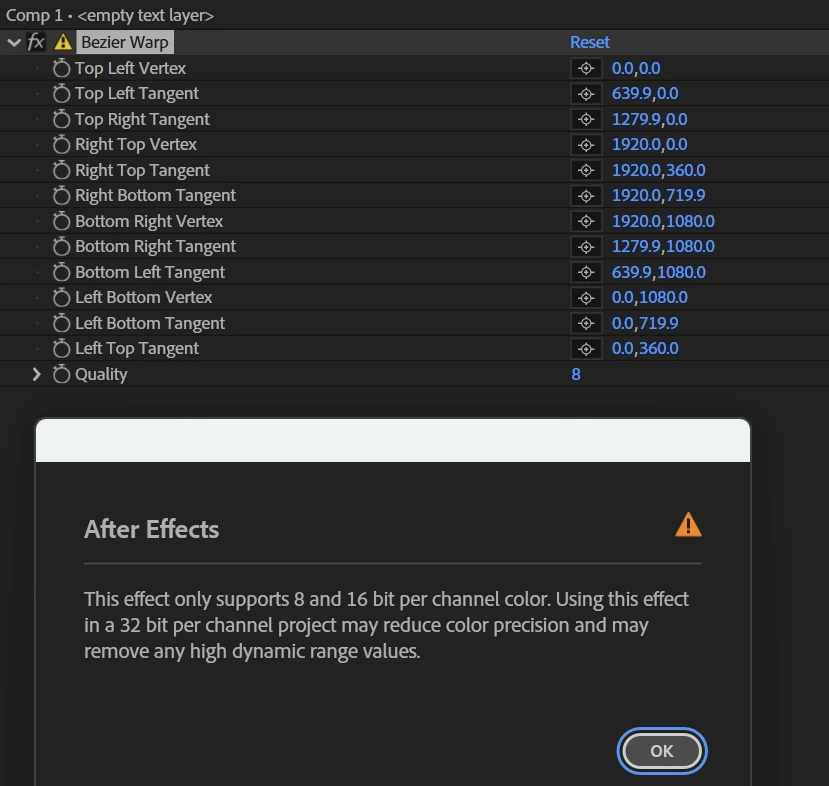Viewport: 829px width, 786px height.
Task: Toggle stopwatch for Right Bottom Tangent
Action: [x=61, y=195]
